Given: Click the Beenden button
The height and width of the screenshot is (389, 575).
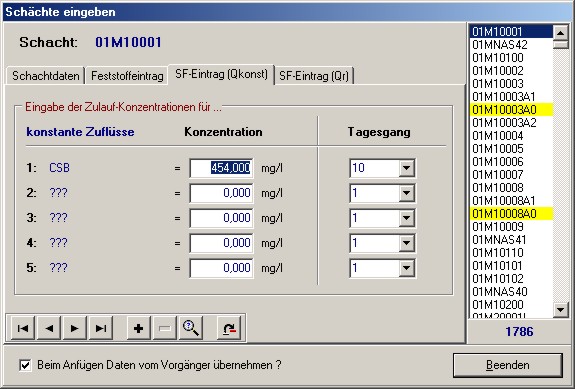Looking at the screenshot, I should coord(508,365).
